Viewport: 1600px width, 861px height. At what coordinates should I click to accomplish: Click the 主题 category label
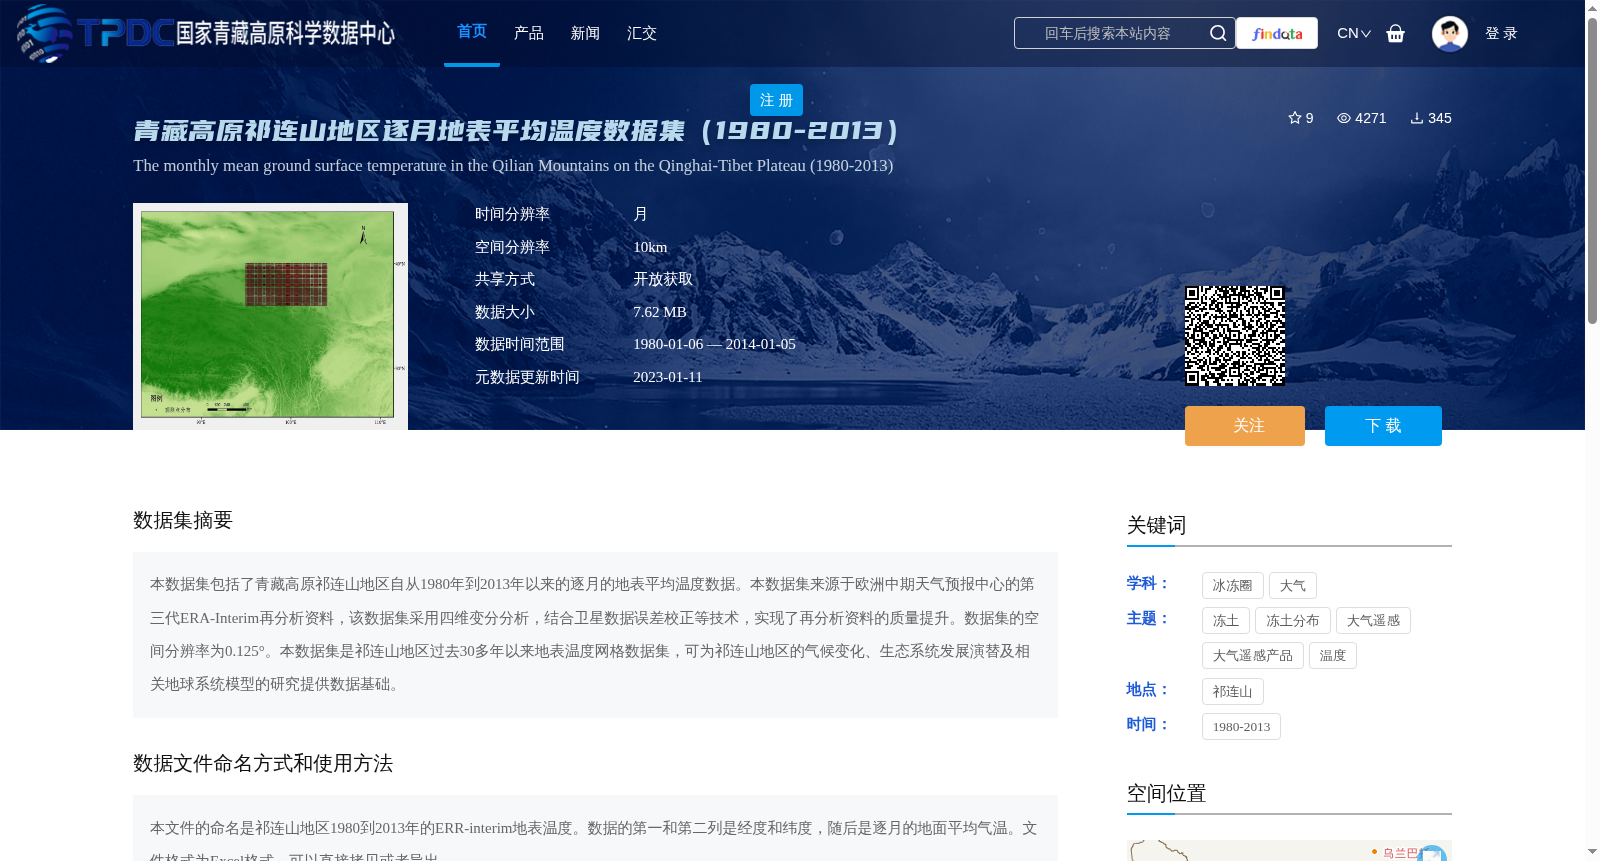(x=1148, y=618)
